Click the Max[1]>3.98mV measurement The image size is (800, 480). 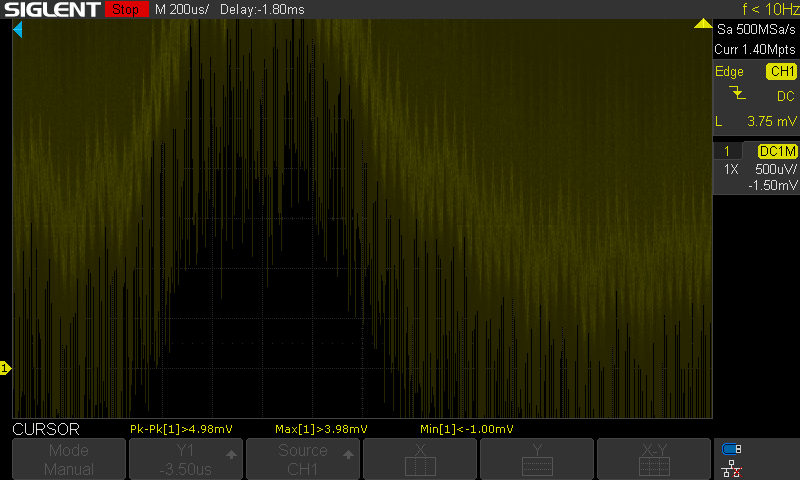click(x=321, y=429)
